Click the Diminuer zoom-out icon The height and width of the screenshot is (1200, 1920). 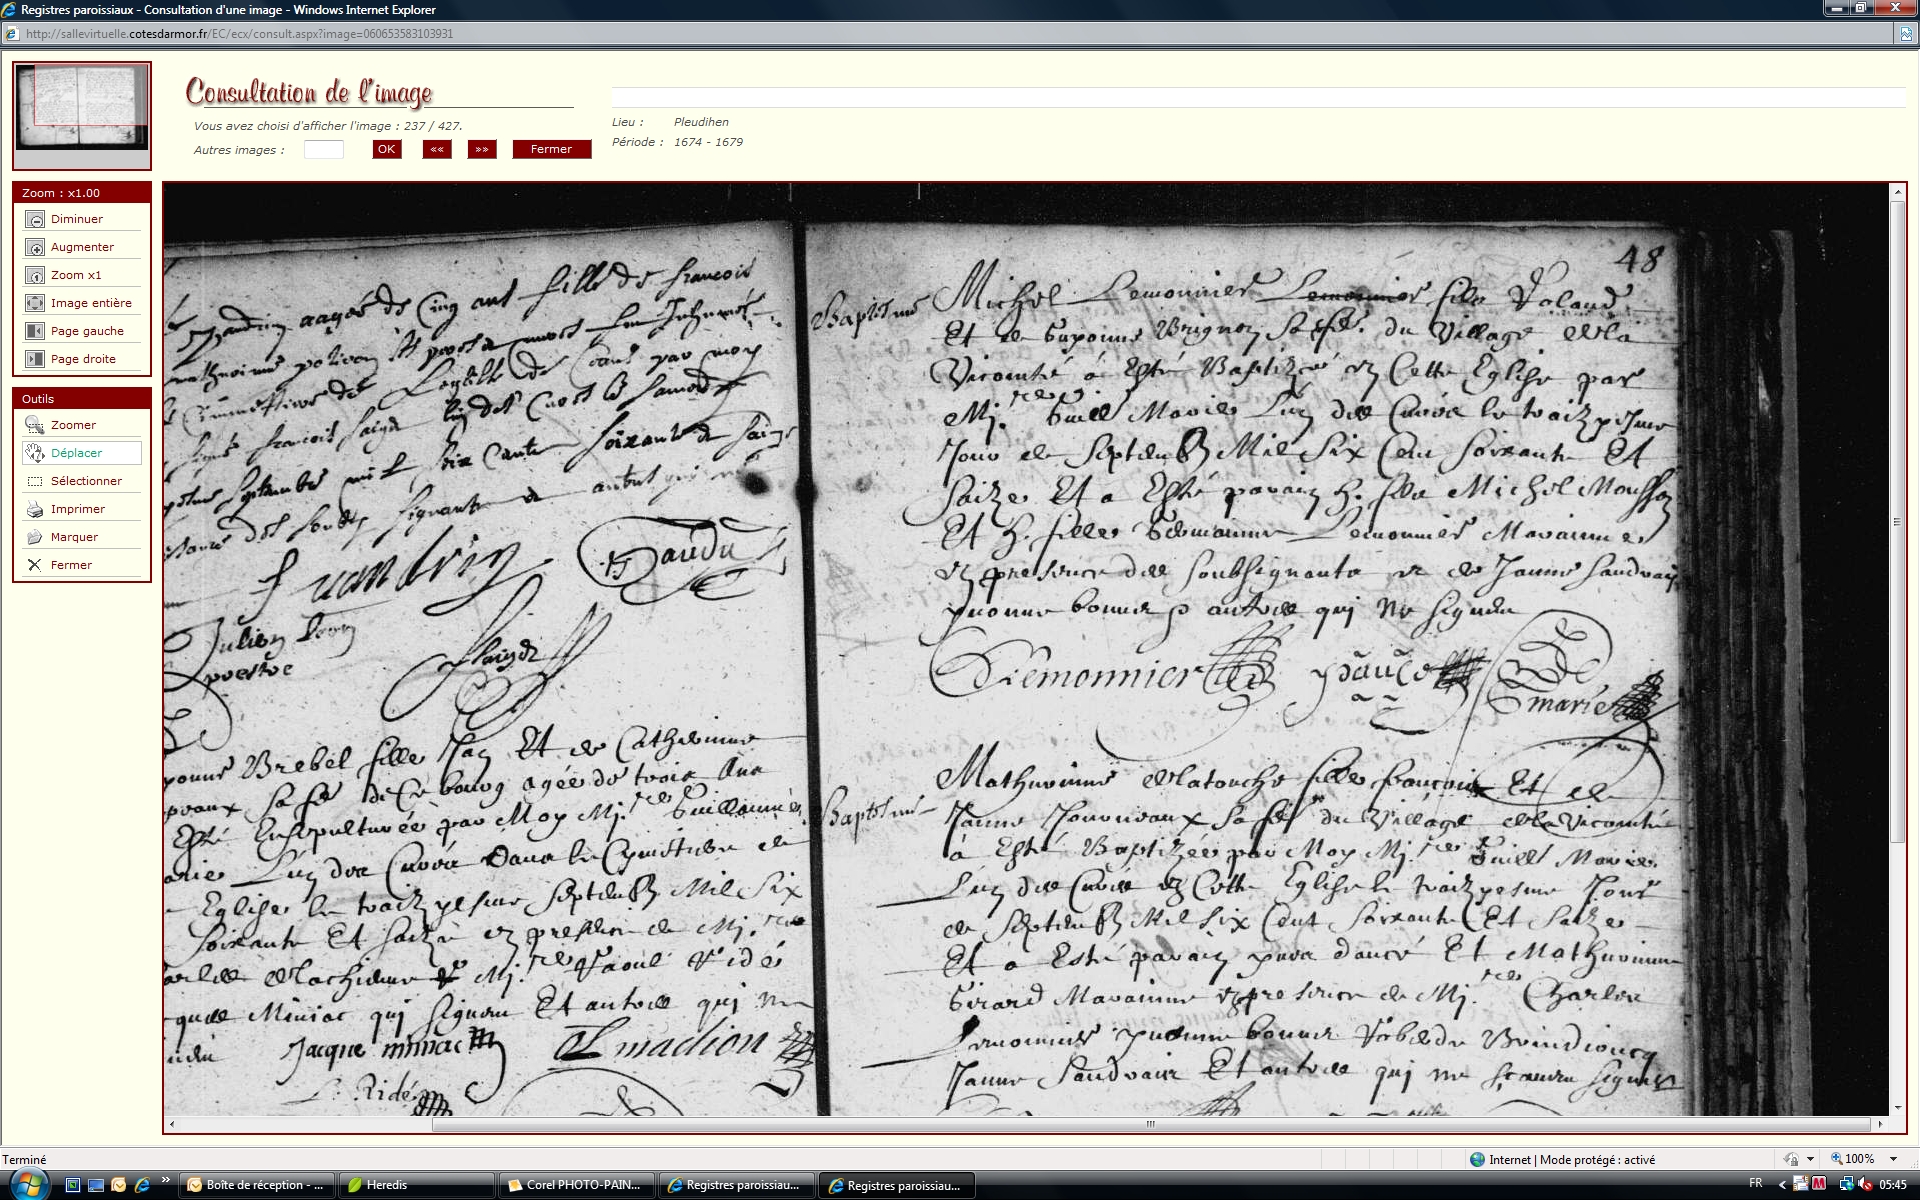click(x=35, y=219)
